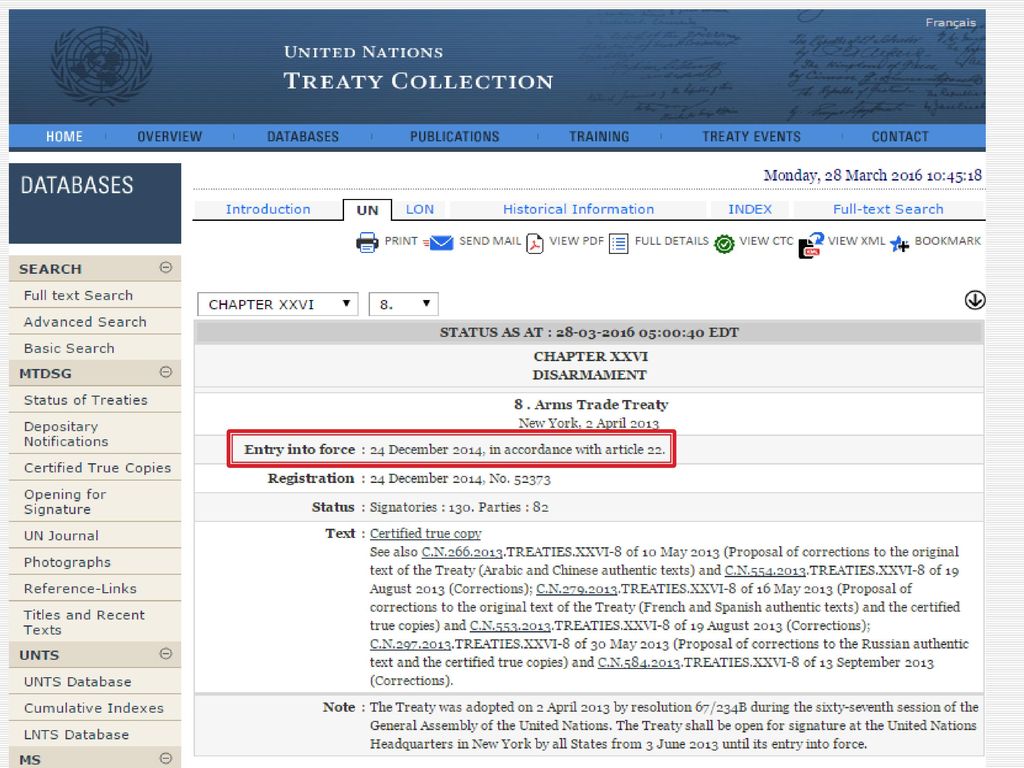Click the 'Signatories : 130. Parties : 82' status text
The image size is (1024, 768).
(459, 507)
